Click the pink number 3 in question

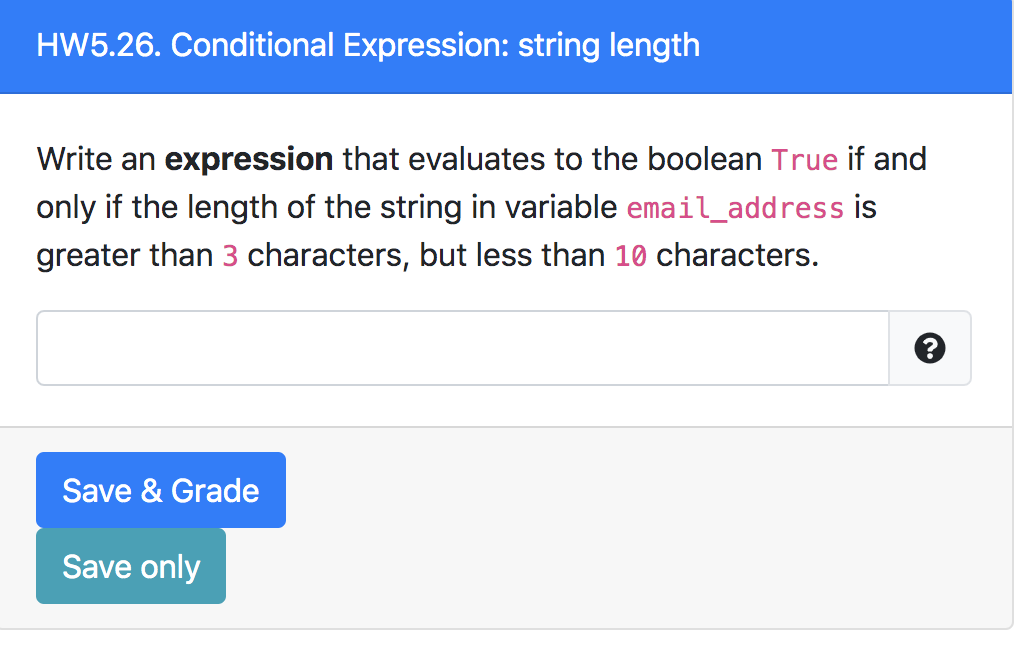pyautogui.click(x=229, y=256)
